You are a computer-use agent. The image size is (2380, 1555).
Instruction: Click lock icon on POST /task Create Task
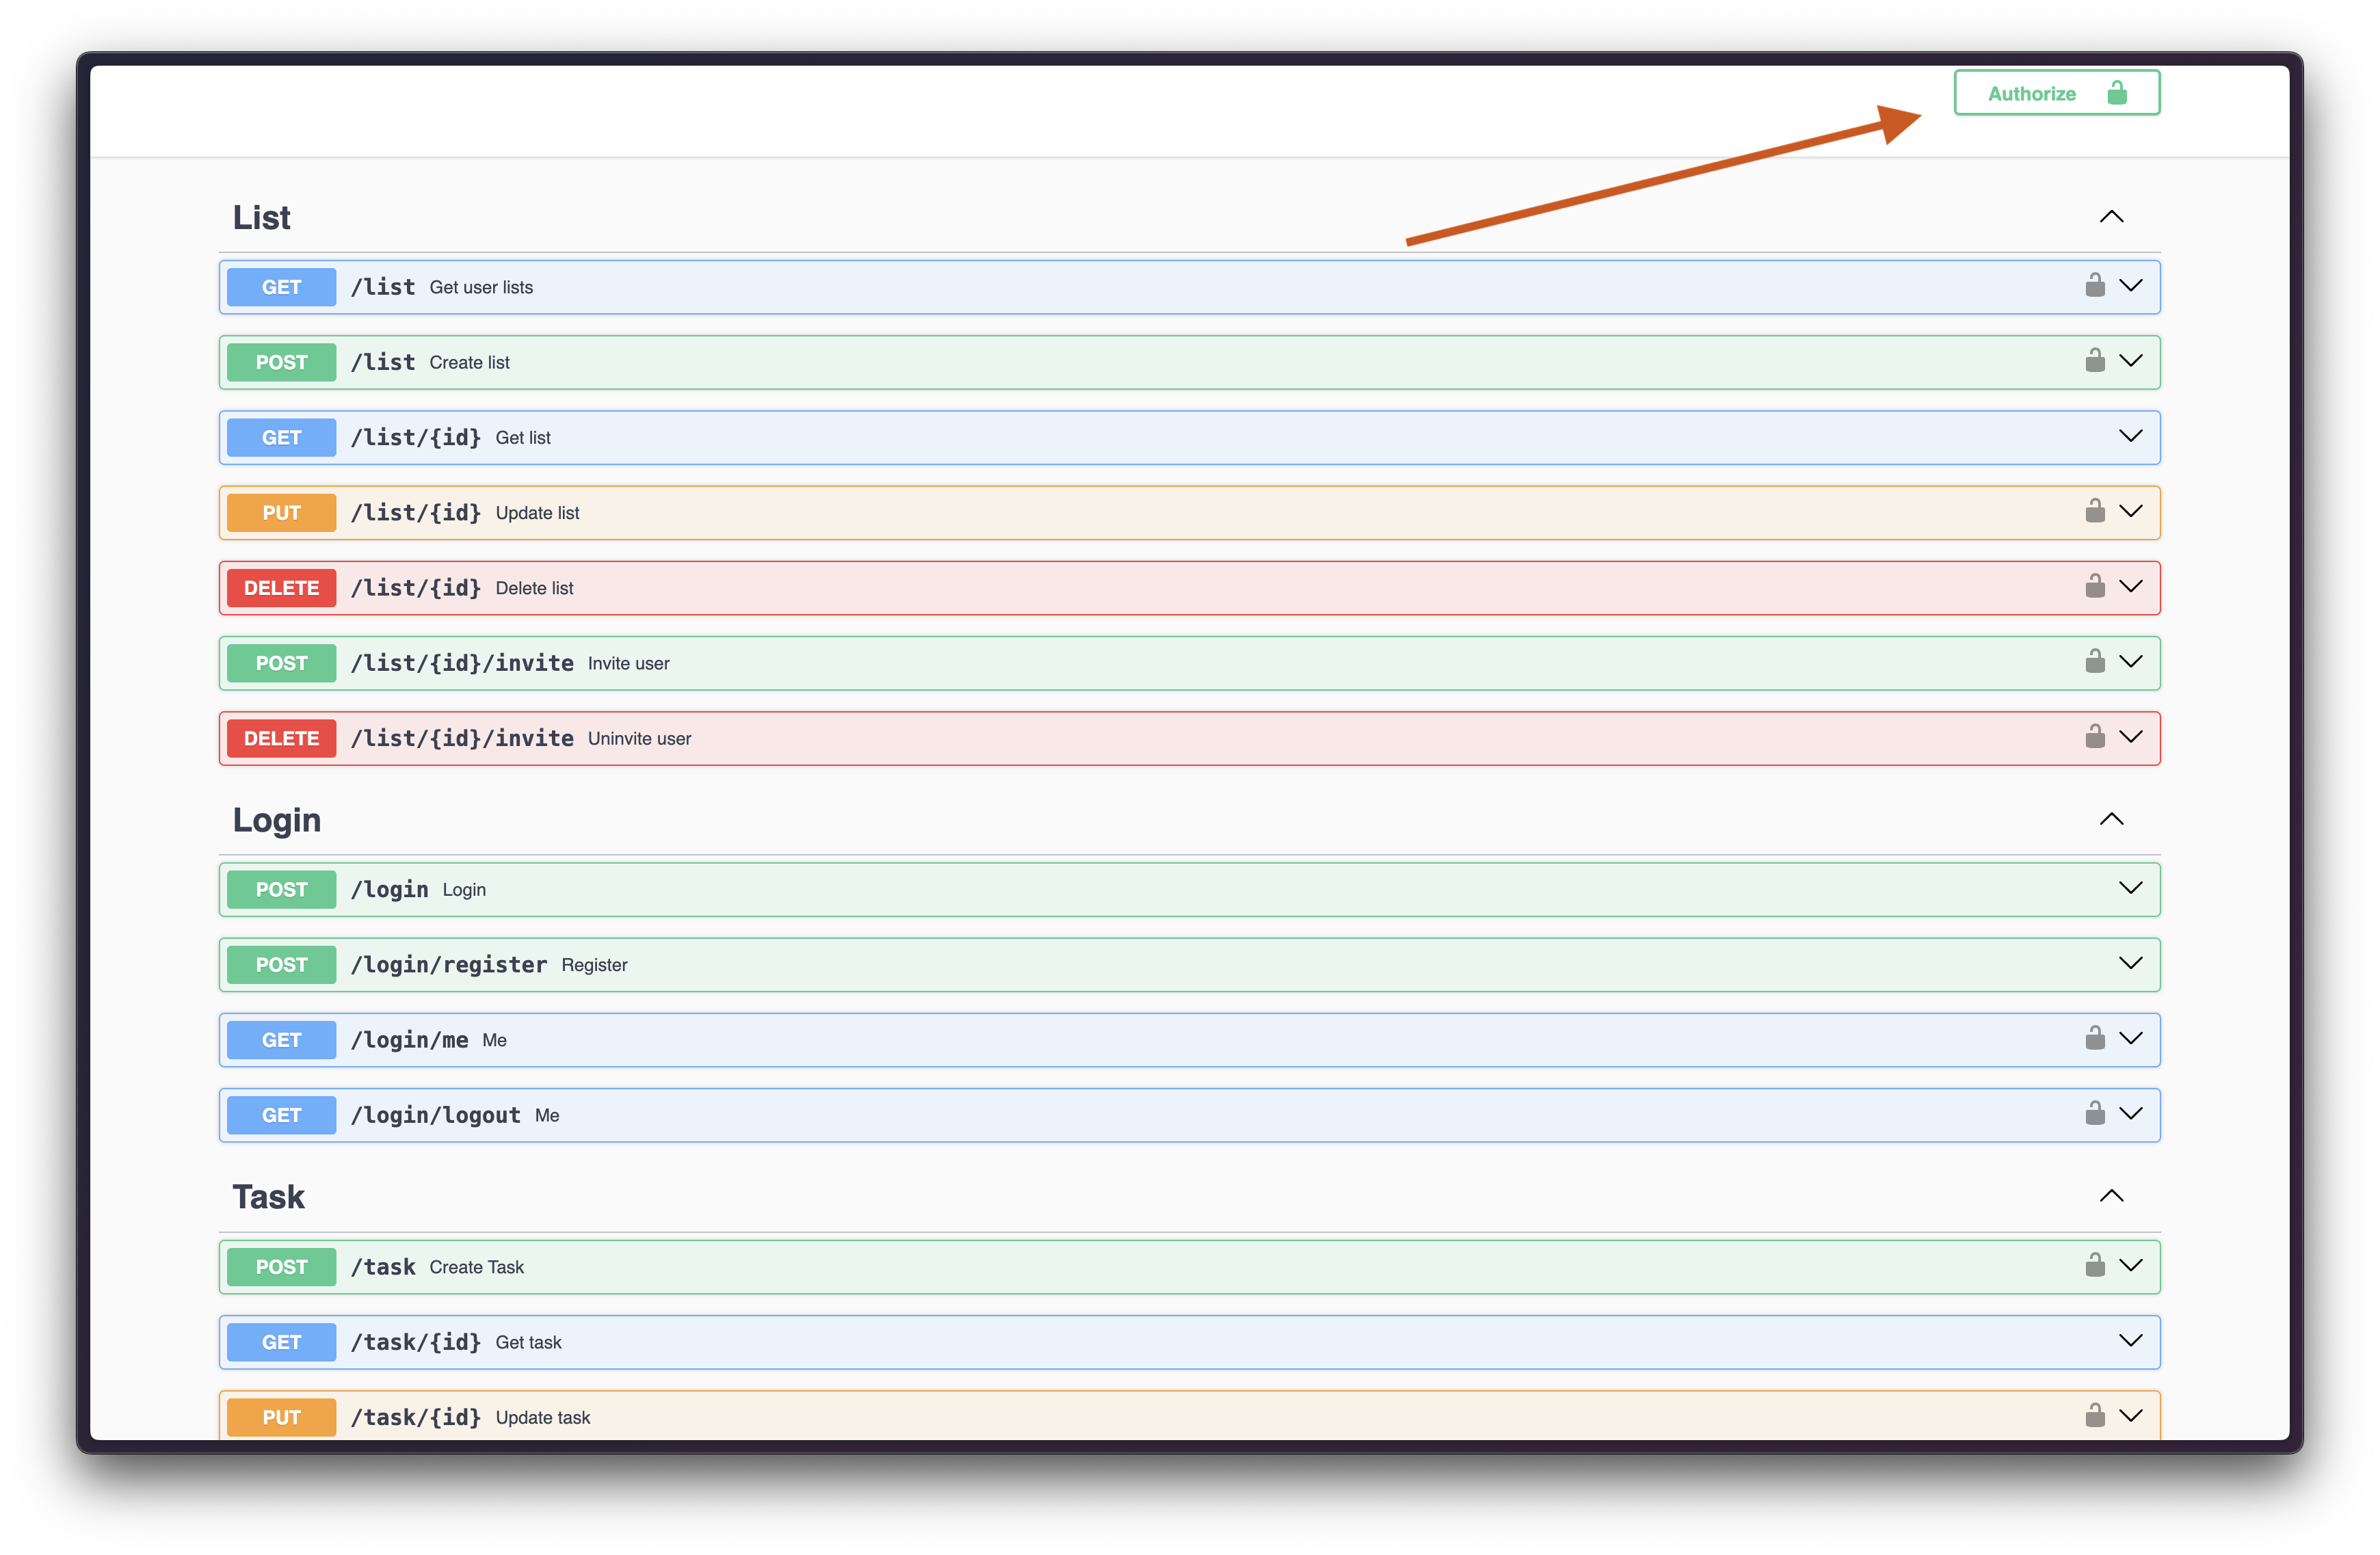point(2094,1266)
